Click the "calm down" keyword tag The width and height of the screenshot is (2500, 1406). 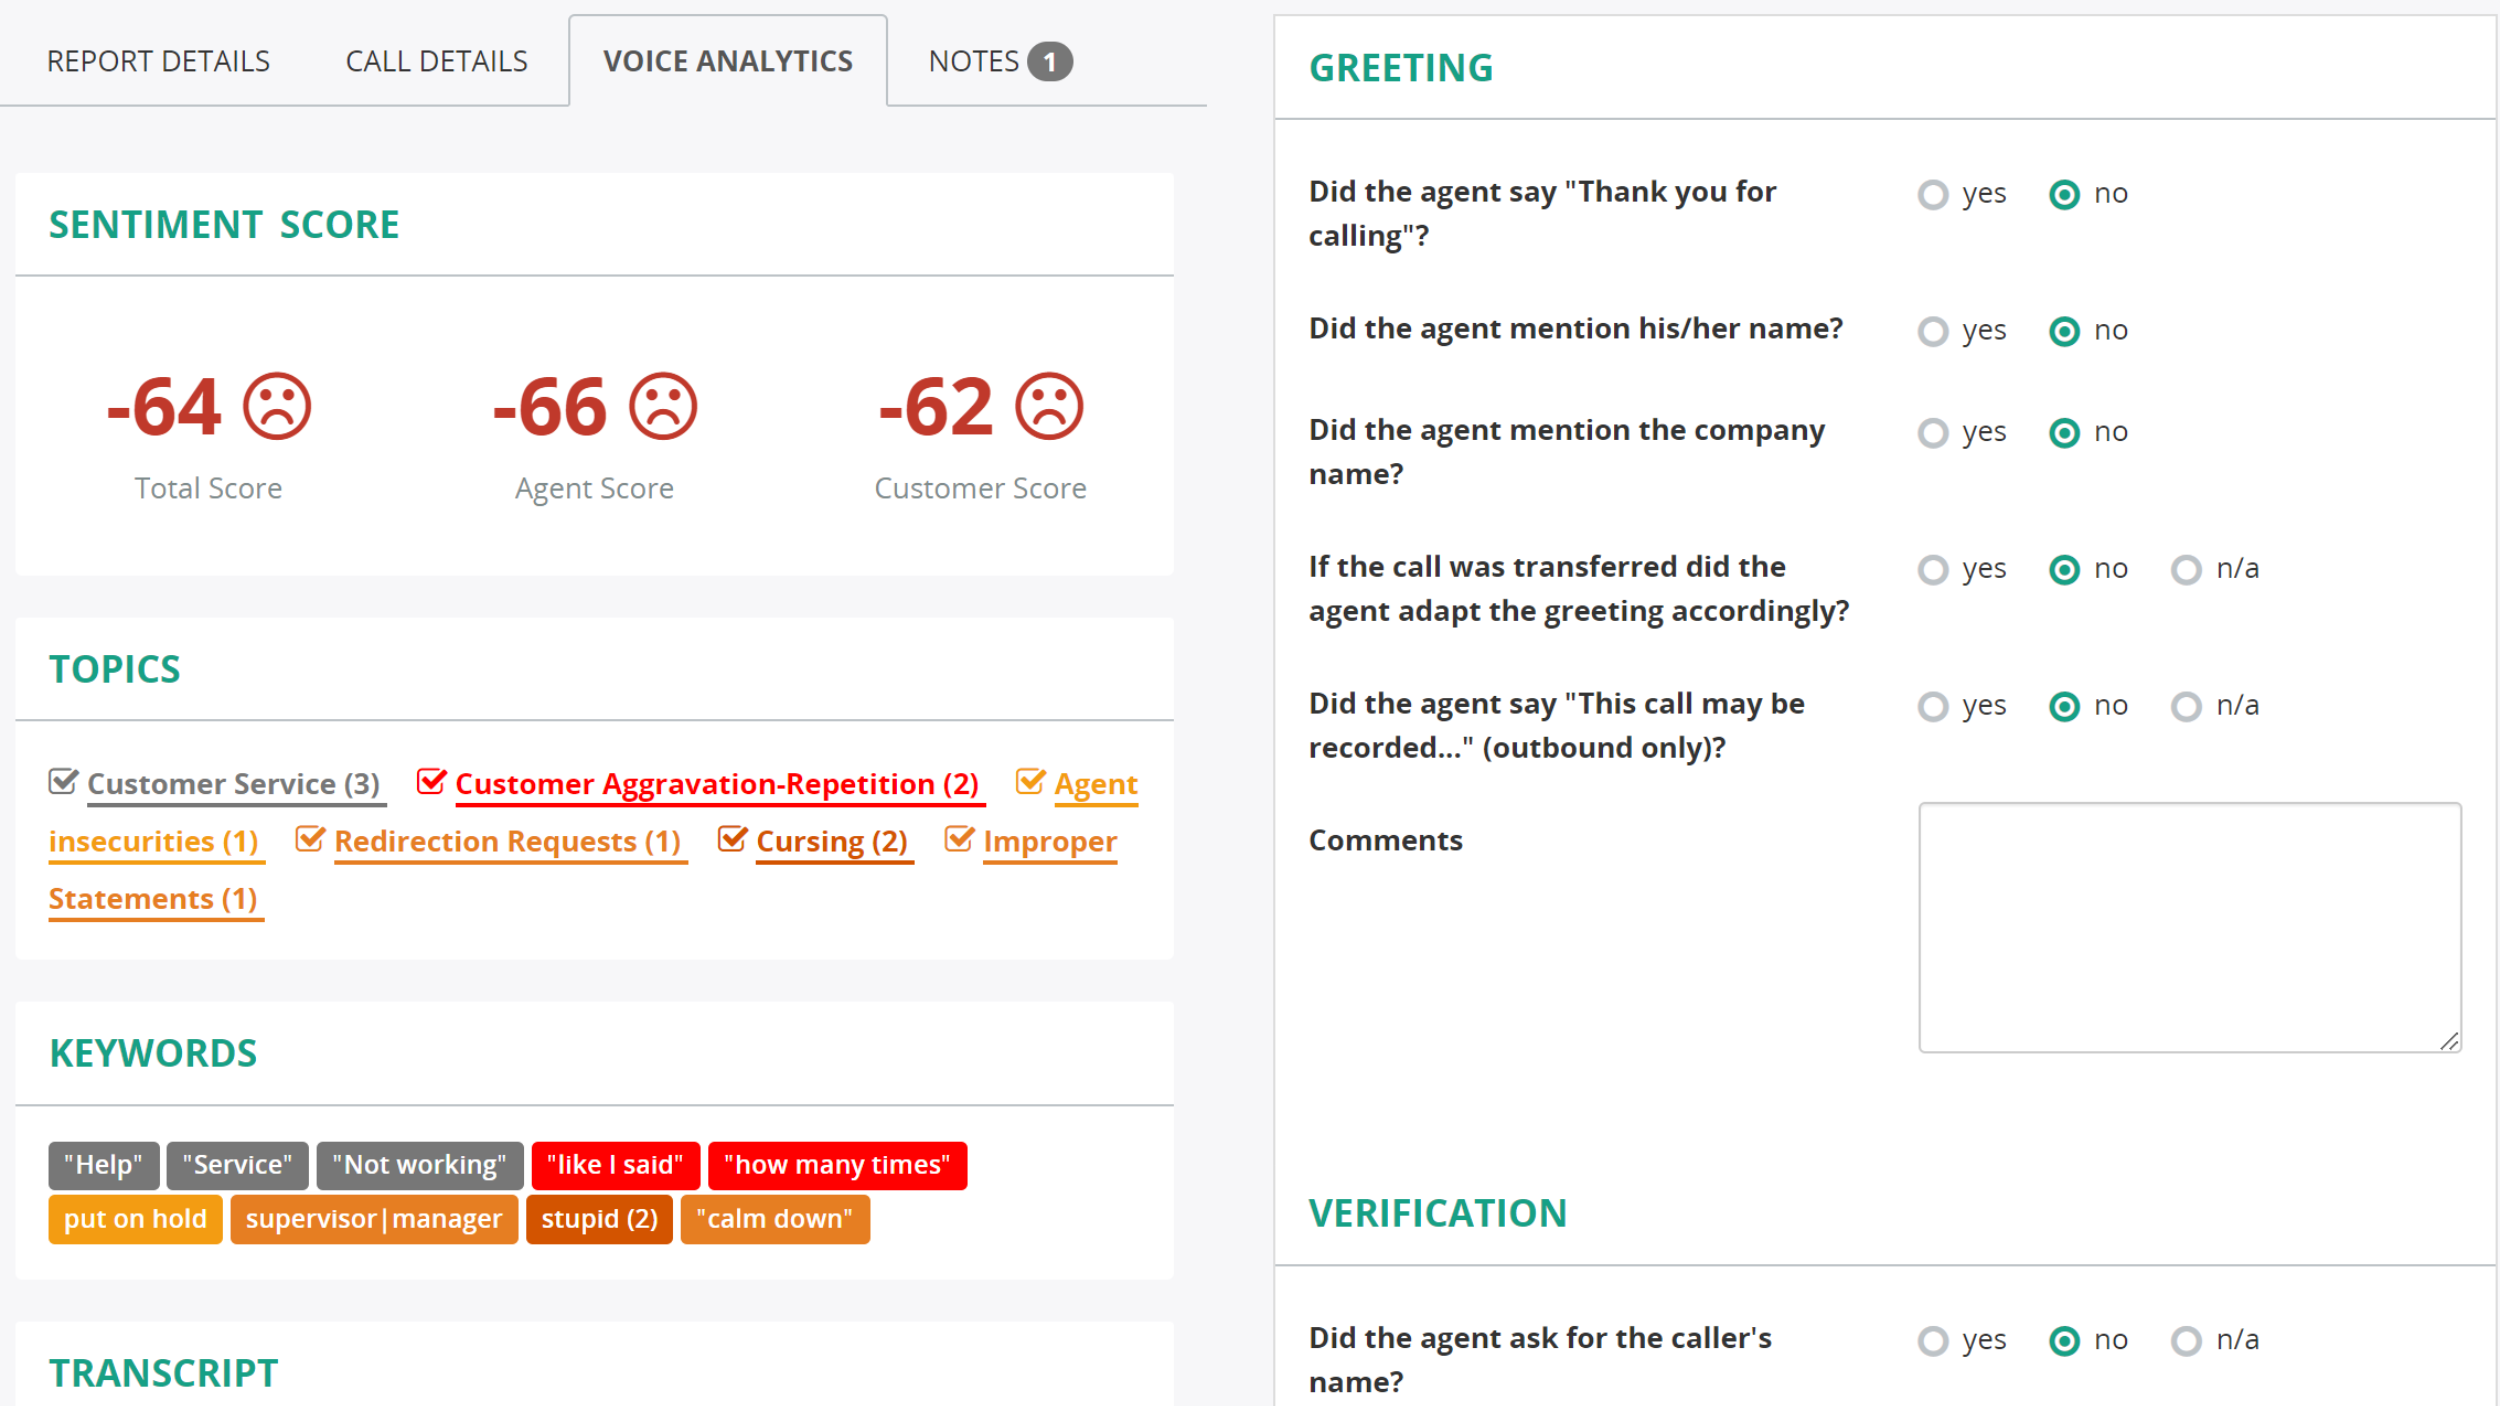pos(774,1219)
